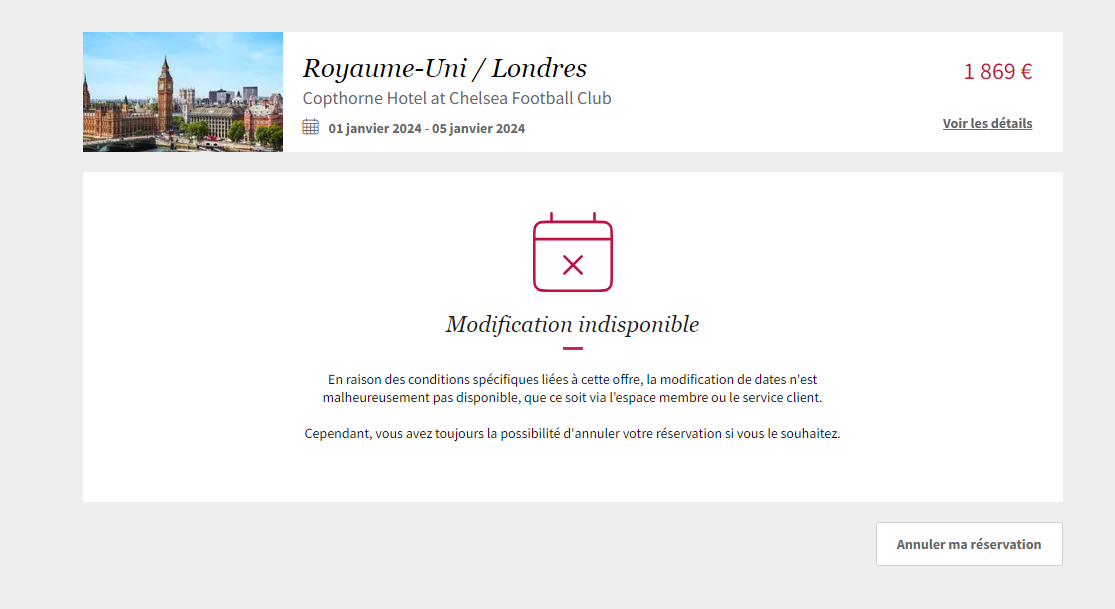Open the Voir les détails link

point(987,123)
